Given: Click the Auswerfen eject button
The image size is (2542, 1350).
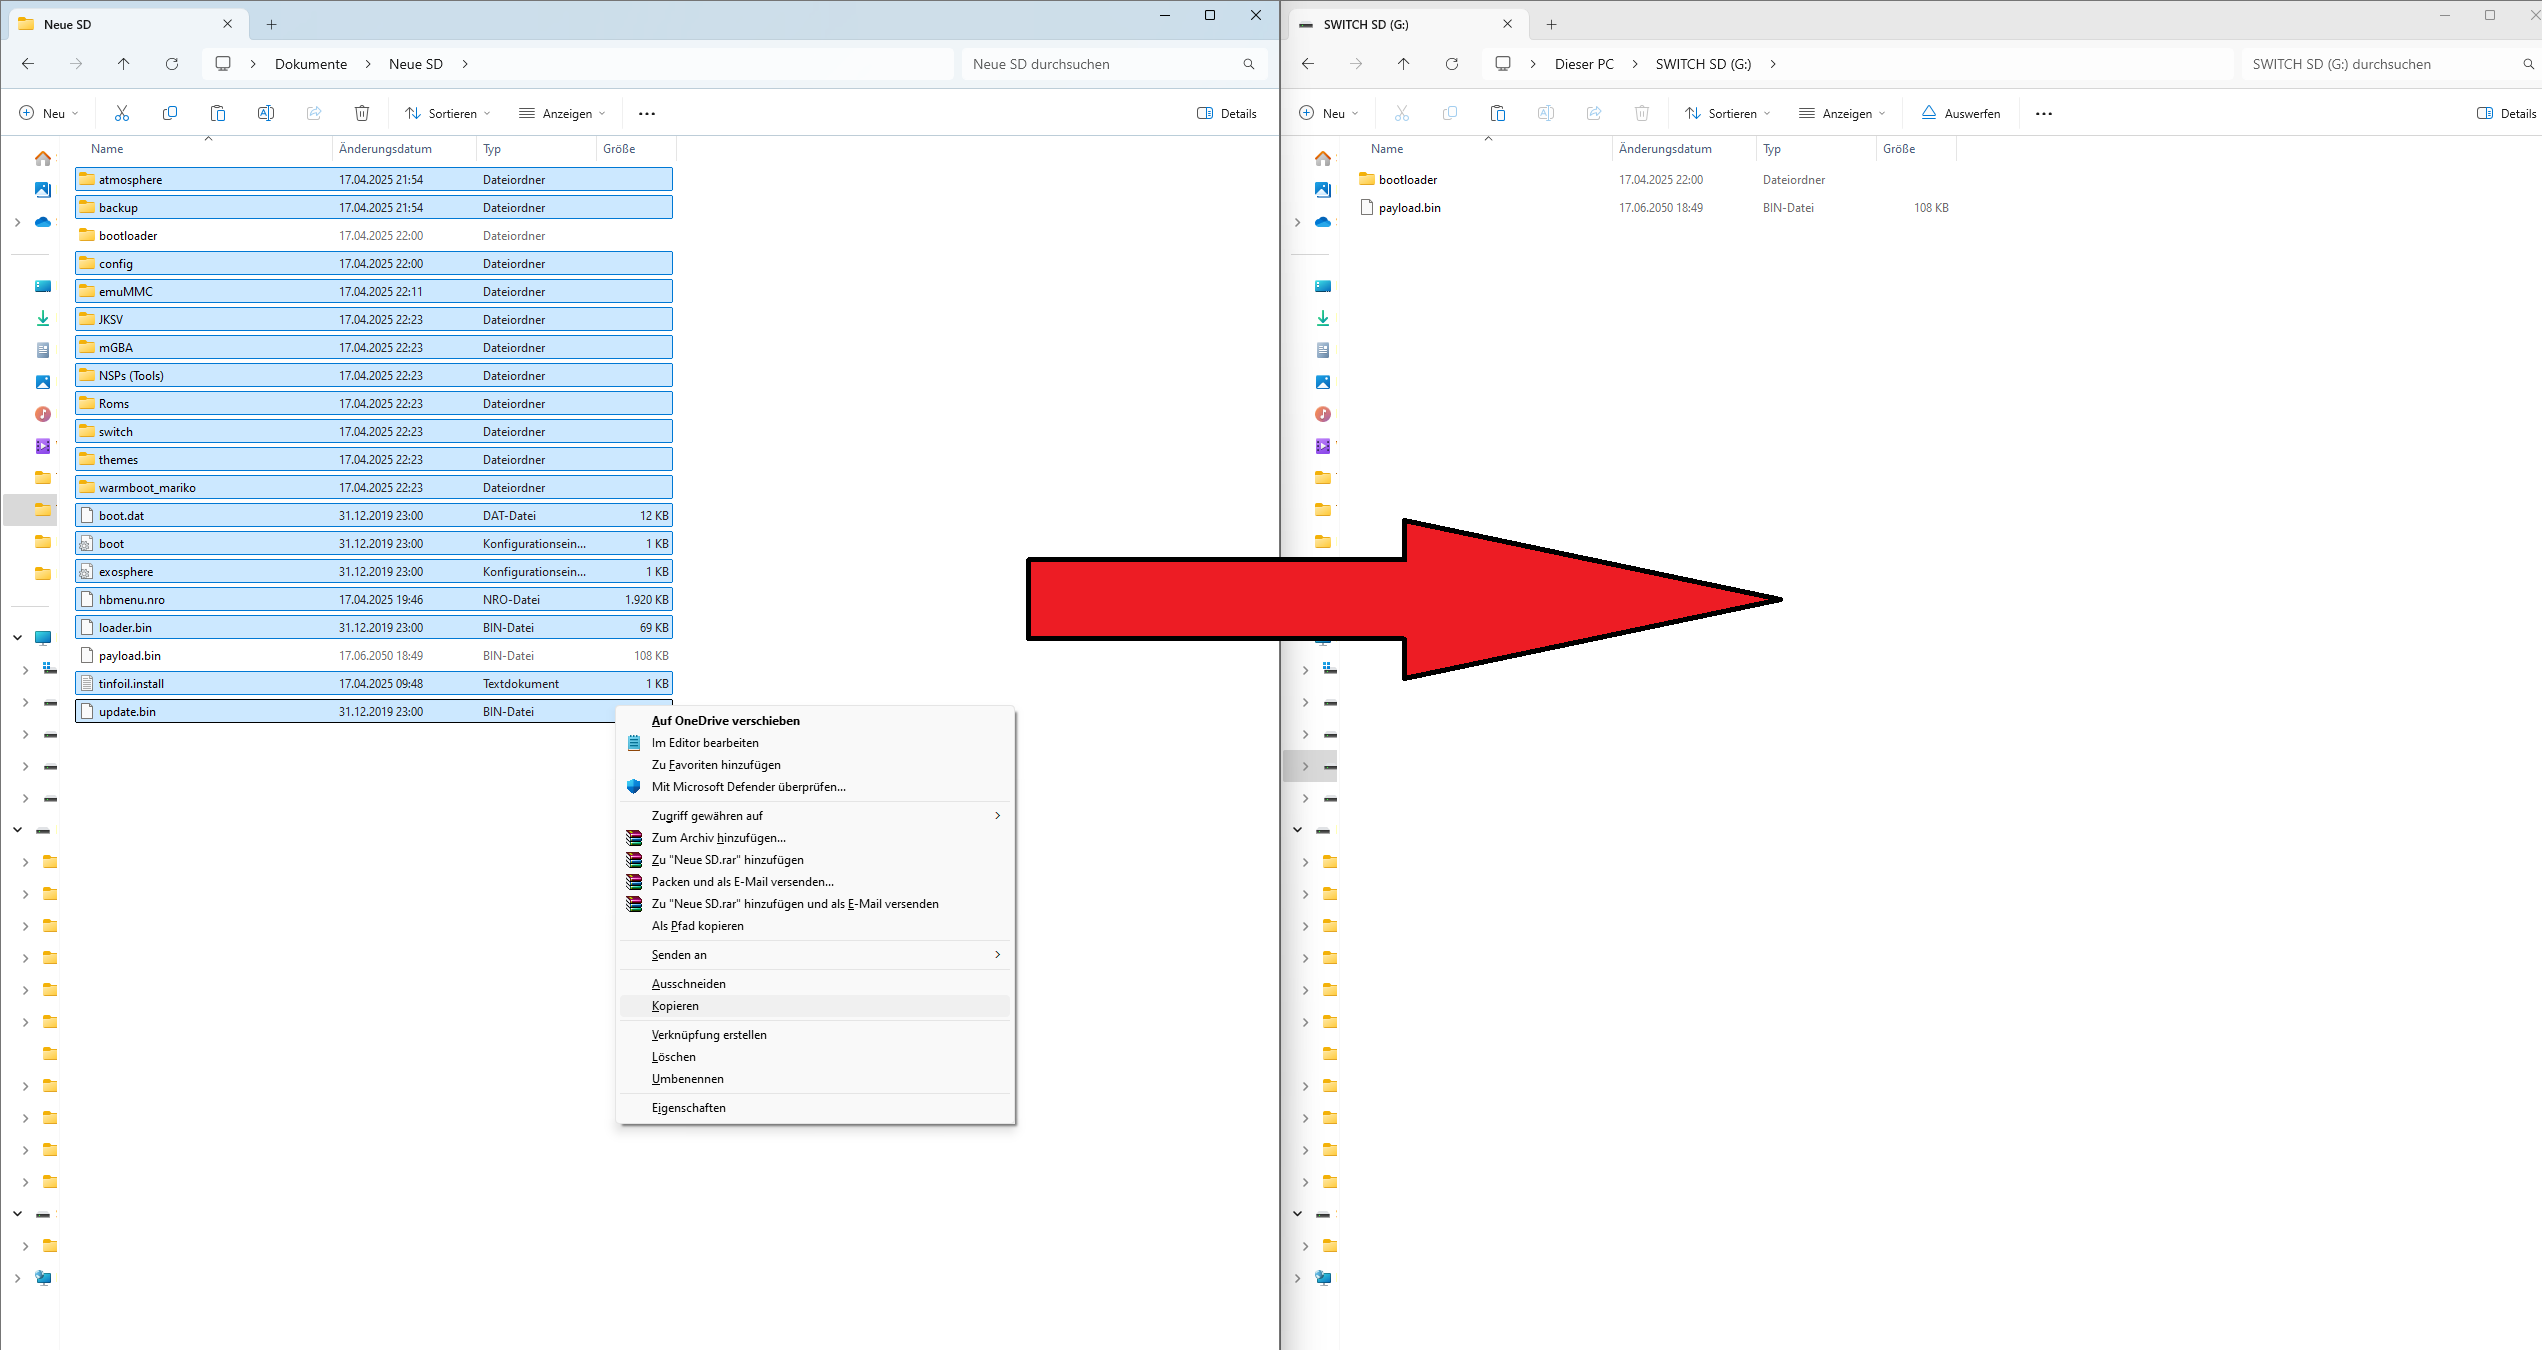Looking at the screenshot, I should pyautogui.click(x=1960, y=113).
